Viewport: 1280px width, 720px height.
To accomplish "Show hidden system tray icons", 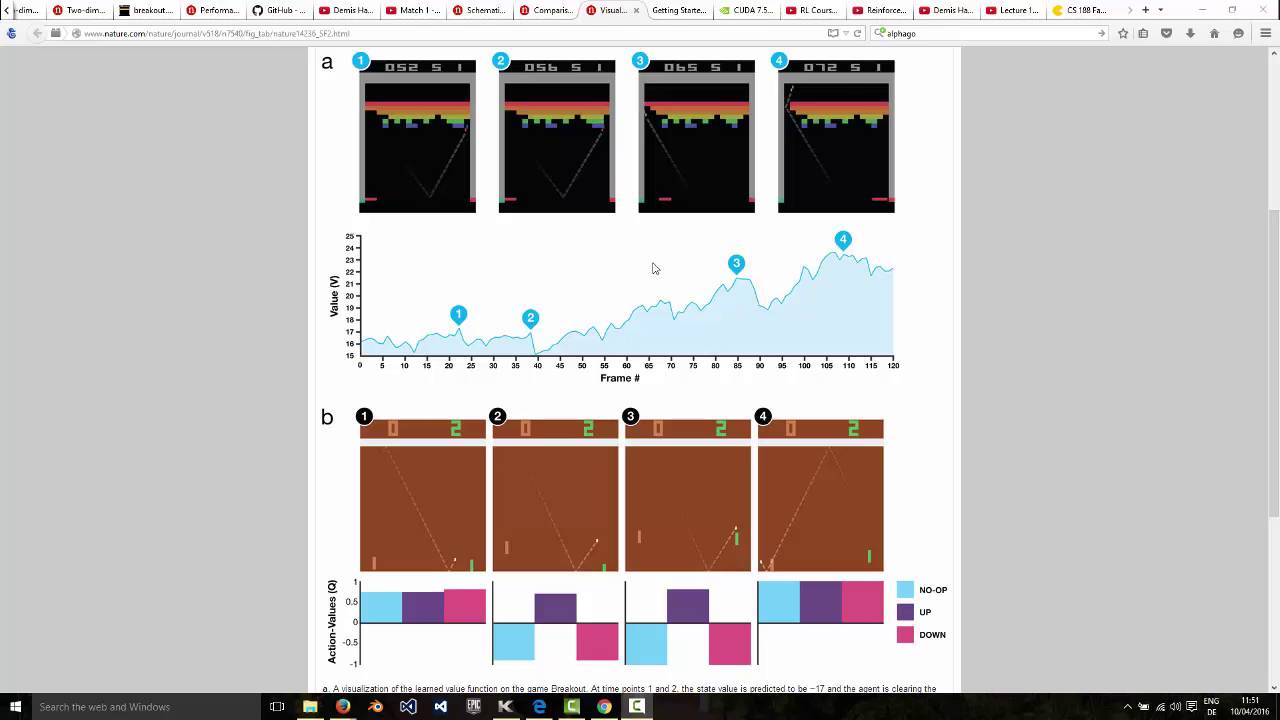I will [1128, 706].
